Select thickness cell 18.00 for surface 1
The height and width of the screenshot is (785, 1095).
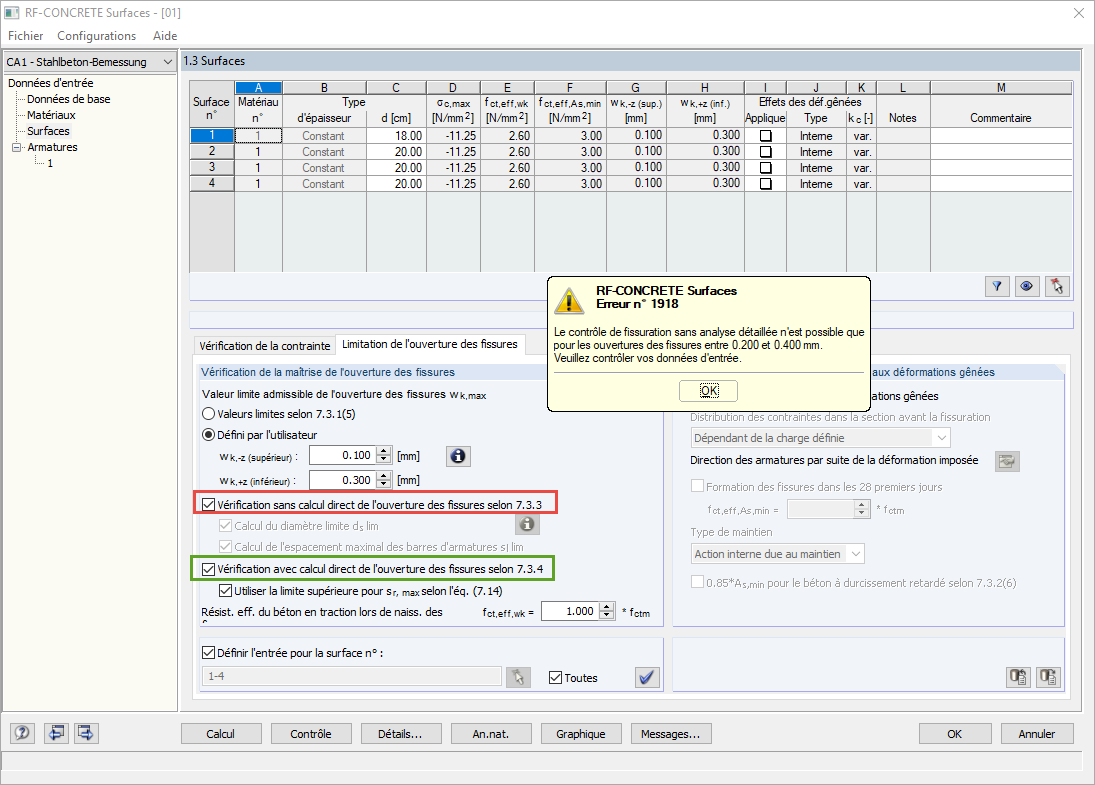pos(396,136)
